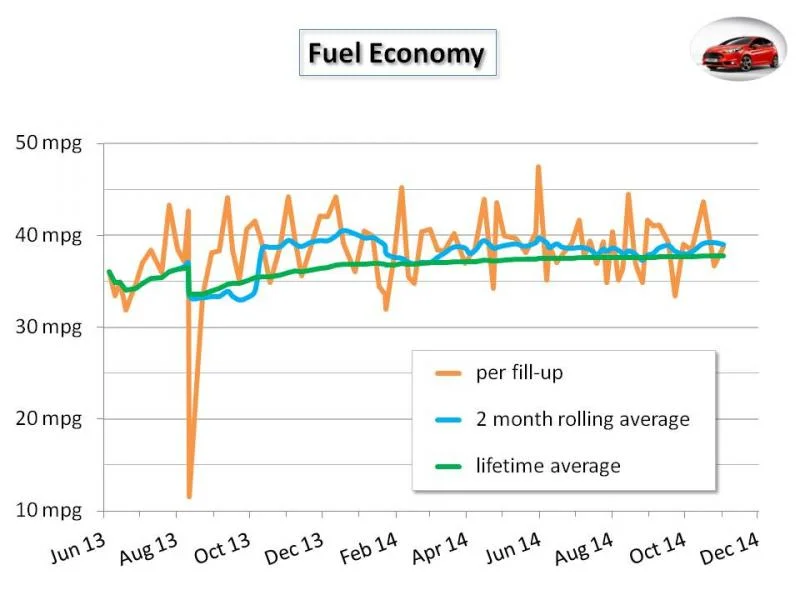Click the Feb 14 date label
The height and width of the screenshot is (600, 800).
368,548
